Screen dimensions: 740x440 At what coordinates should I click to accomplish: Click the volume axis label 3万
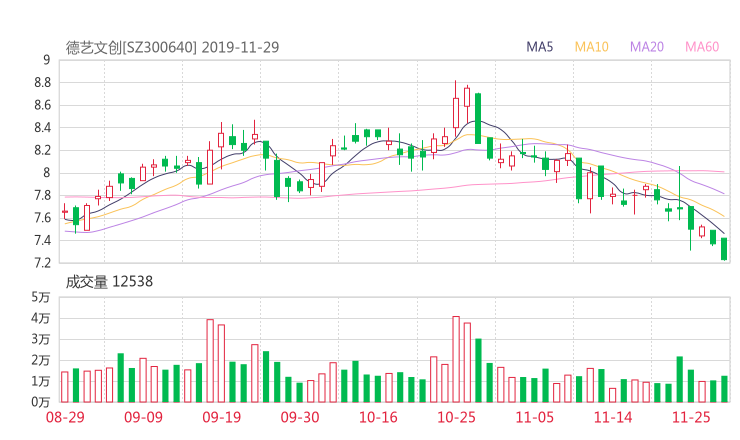pyautogui.click(x=41, y=339)
